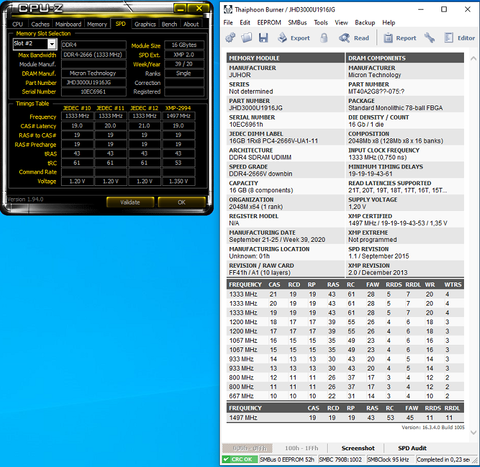Click the wrench settings icon
480x467 pixels.
pyautogui.click(x=429, y=38)
